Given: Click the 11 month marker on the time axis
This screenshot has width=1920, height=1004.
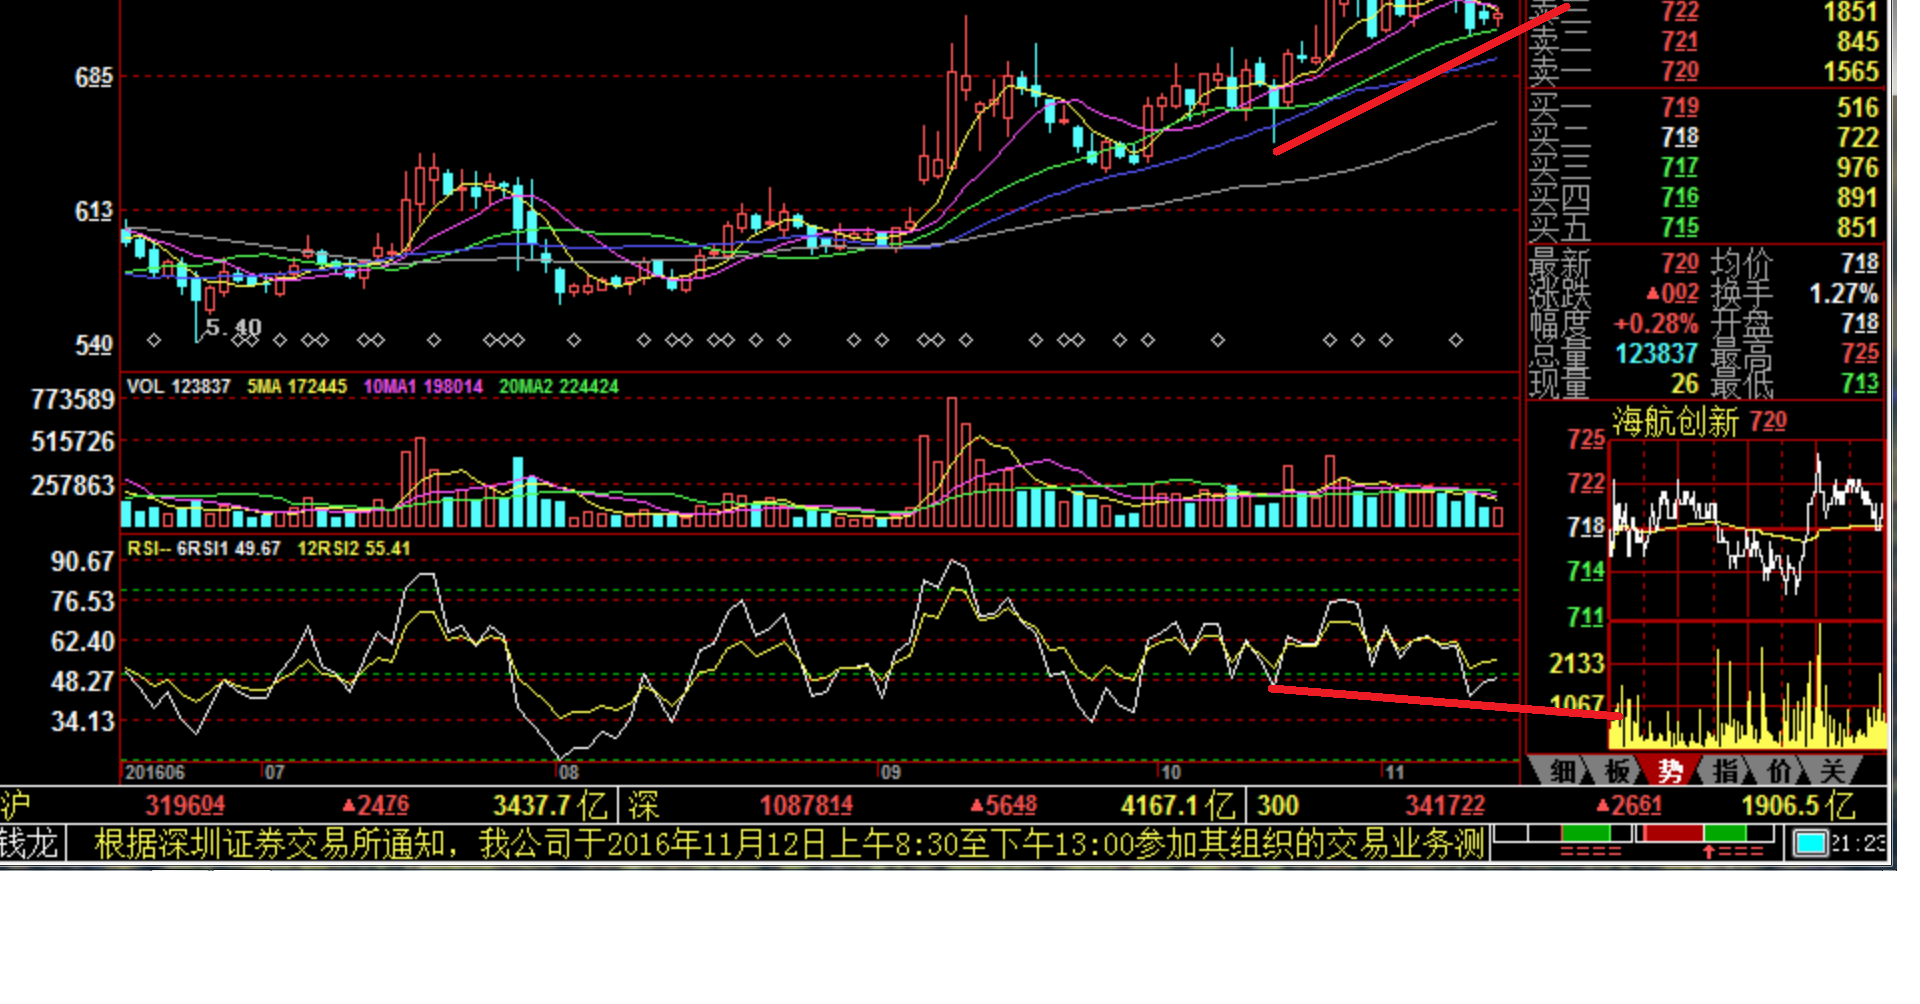Looking at the screenshot, I should tap(1394, 772).
